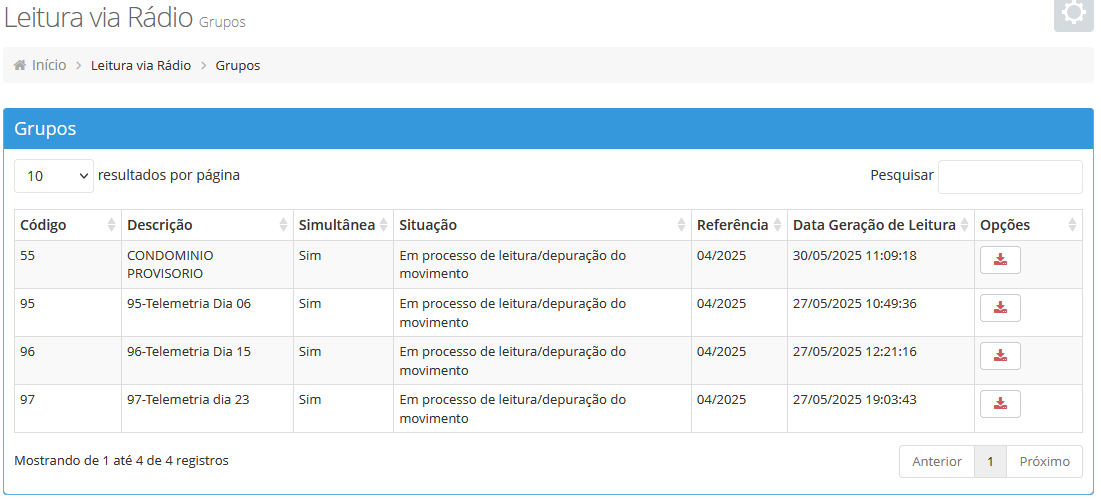
Task: Sort table by Código column
Action: coord(68,225)
